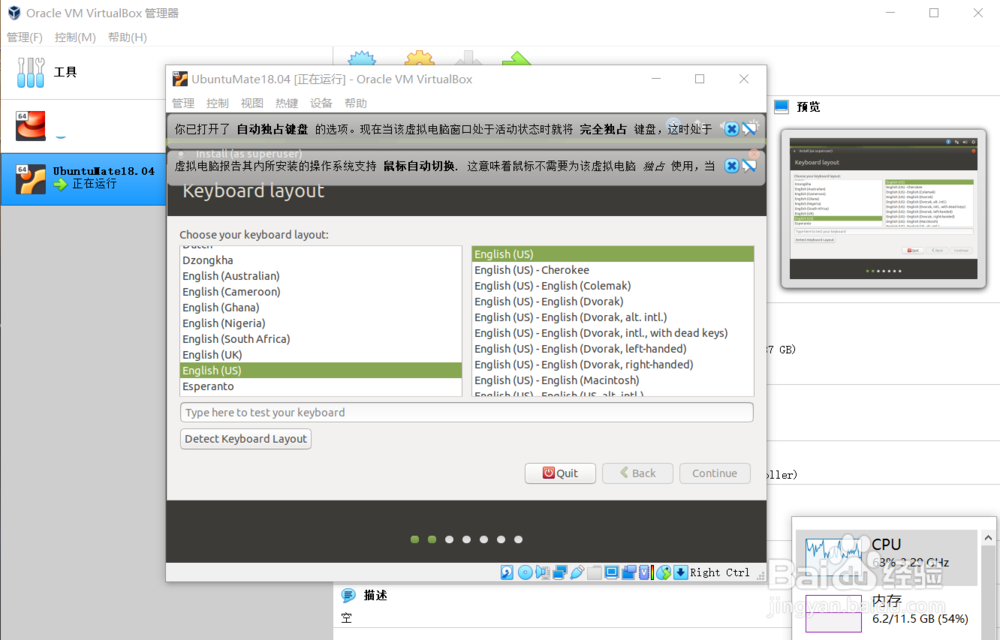Open 热键 menu in the VM window

coord(286,103)
